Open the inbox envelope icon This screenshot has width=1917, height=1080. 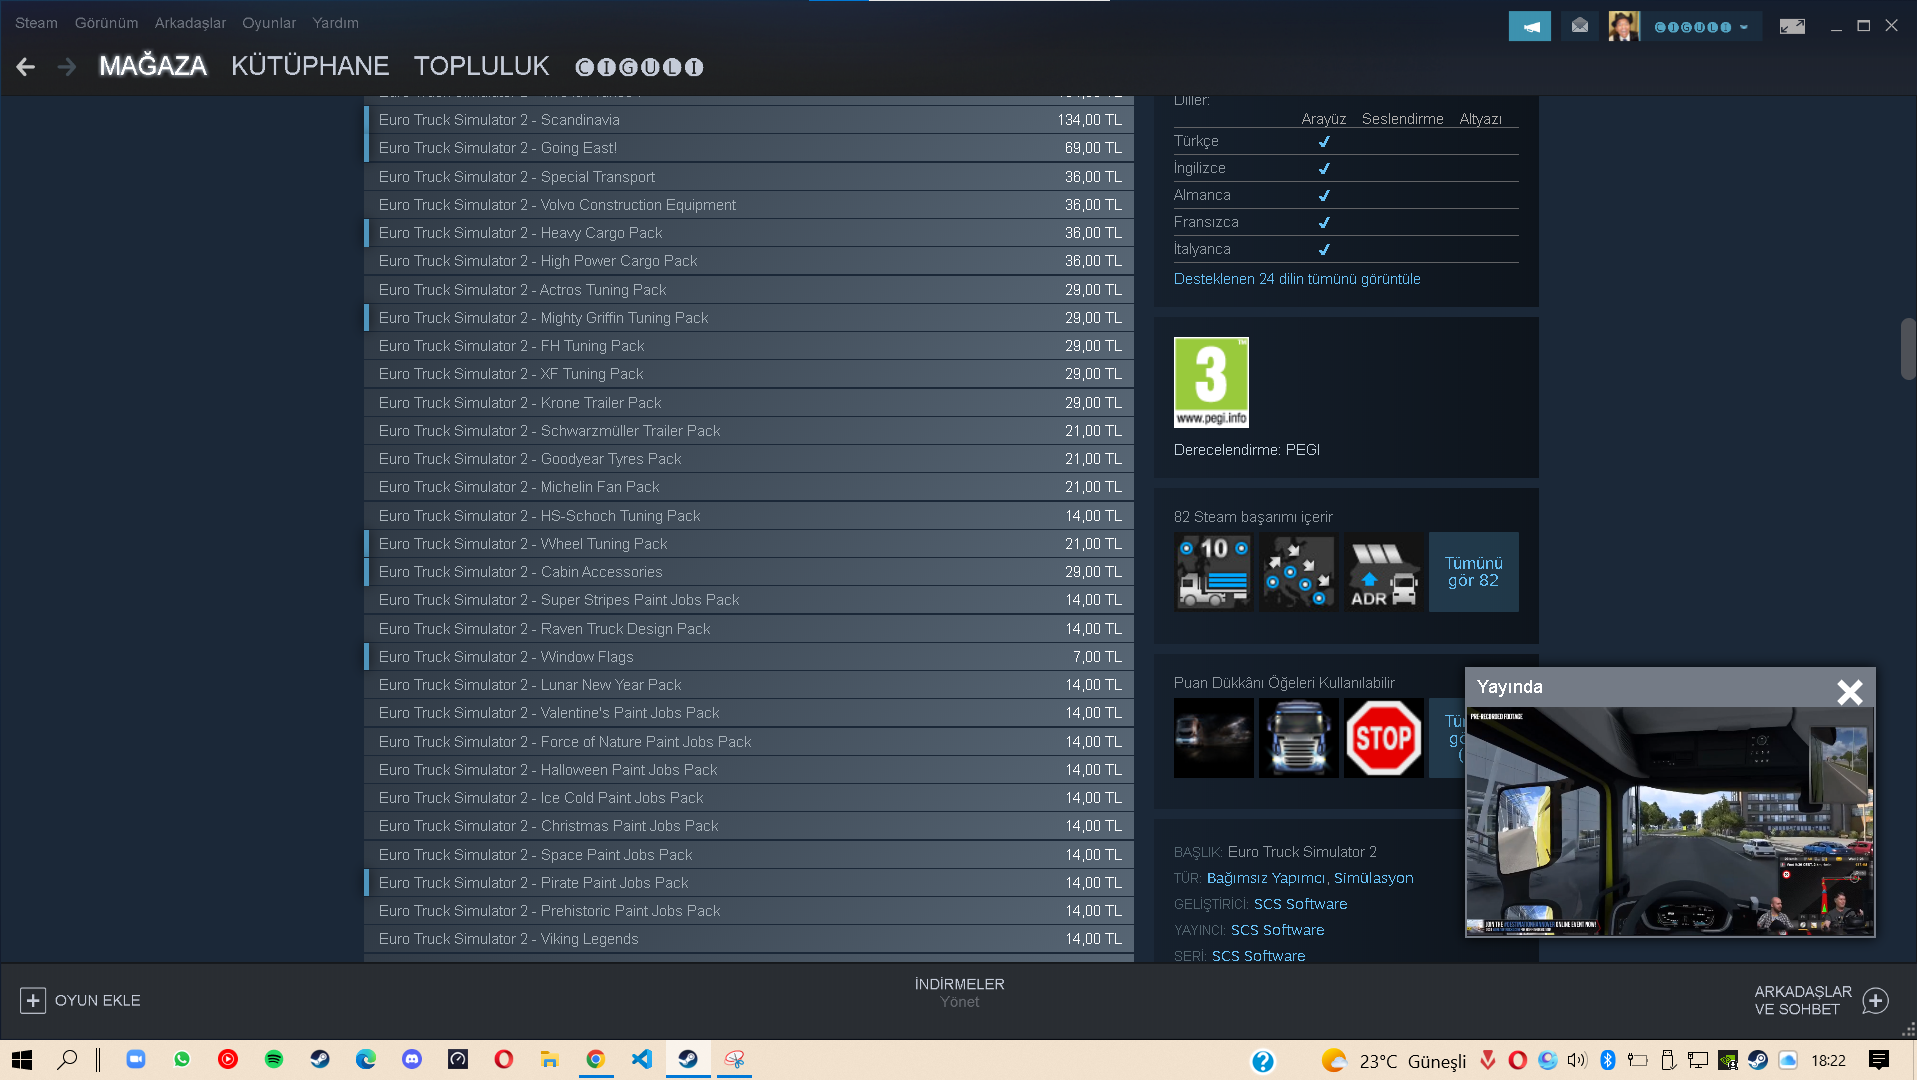pos(1579,26)
